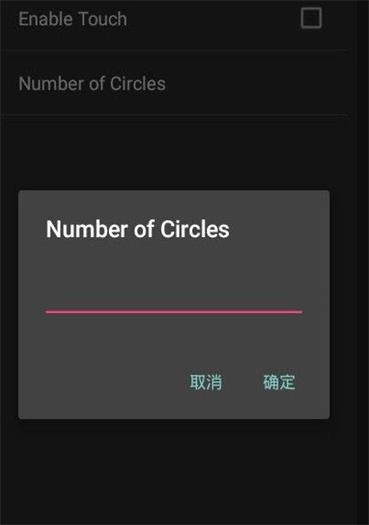The width and height of the screenshot is (369, 525).
Task: Place cursor in circle count entry field
Action: (x=174, y=298)
